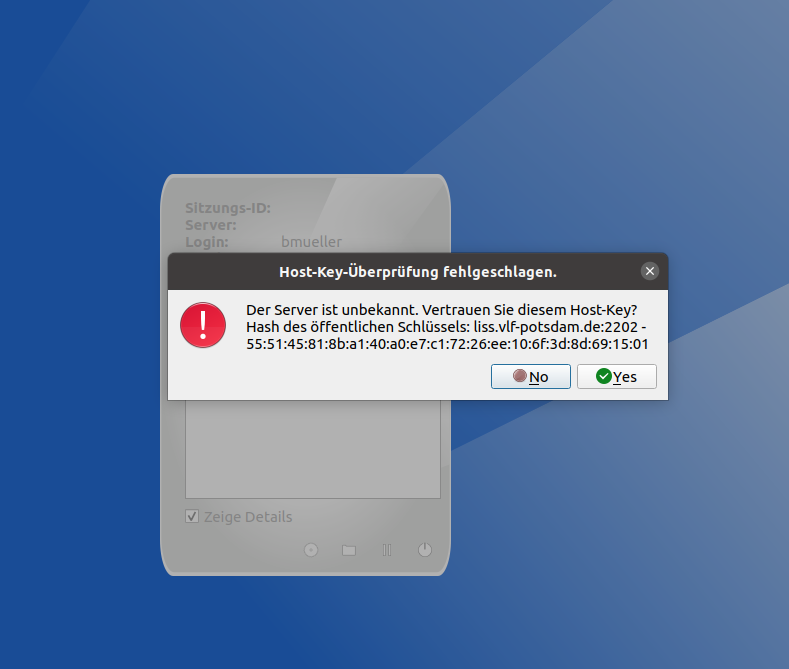Select the Server label in session panel
789x669 pixels.
(210, 225)
